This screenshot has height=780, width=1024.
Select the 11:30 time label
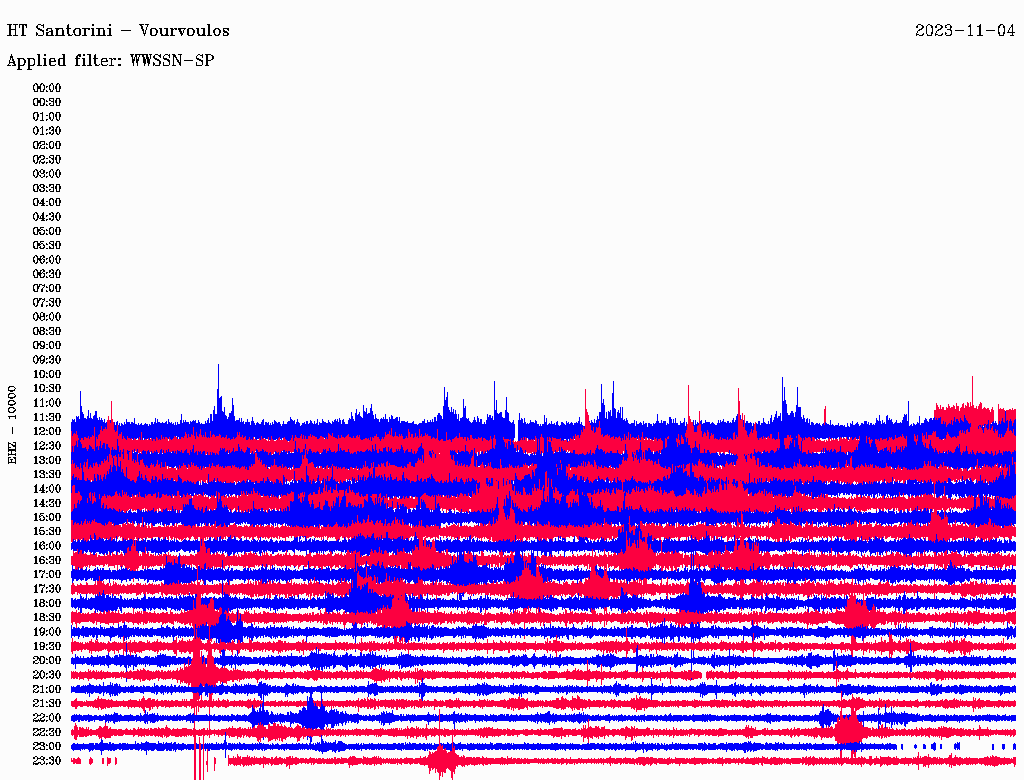click(x=47, y=417)
